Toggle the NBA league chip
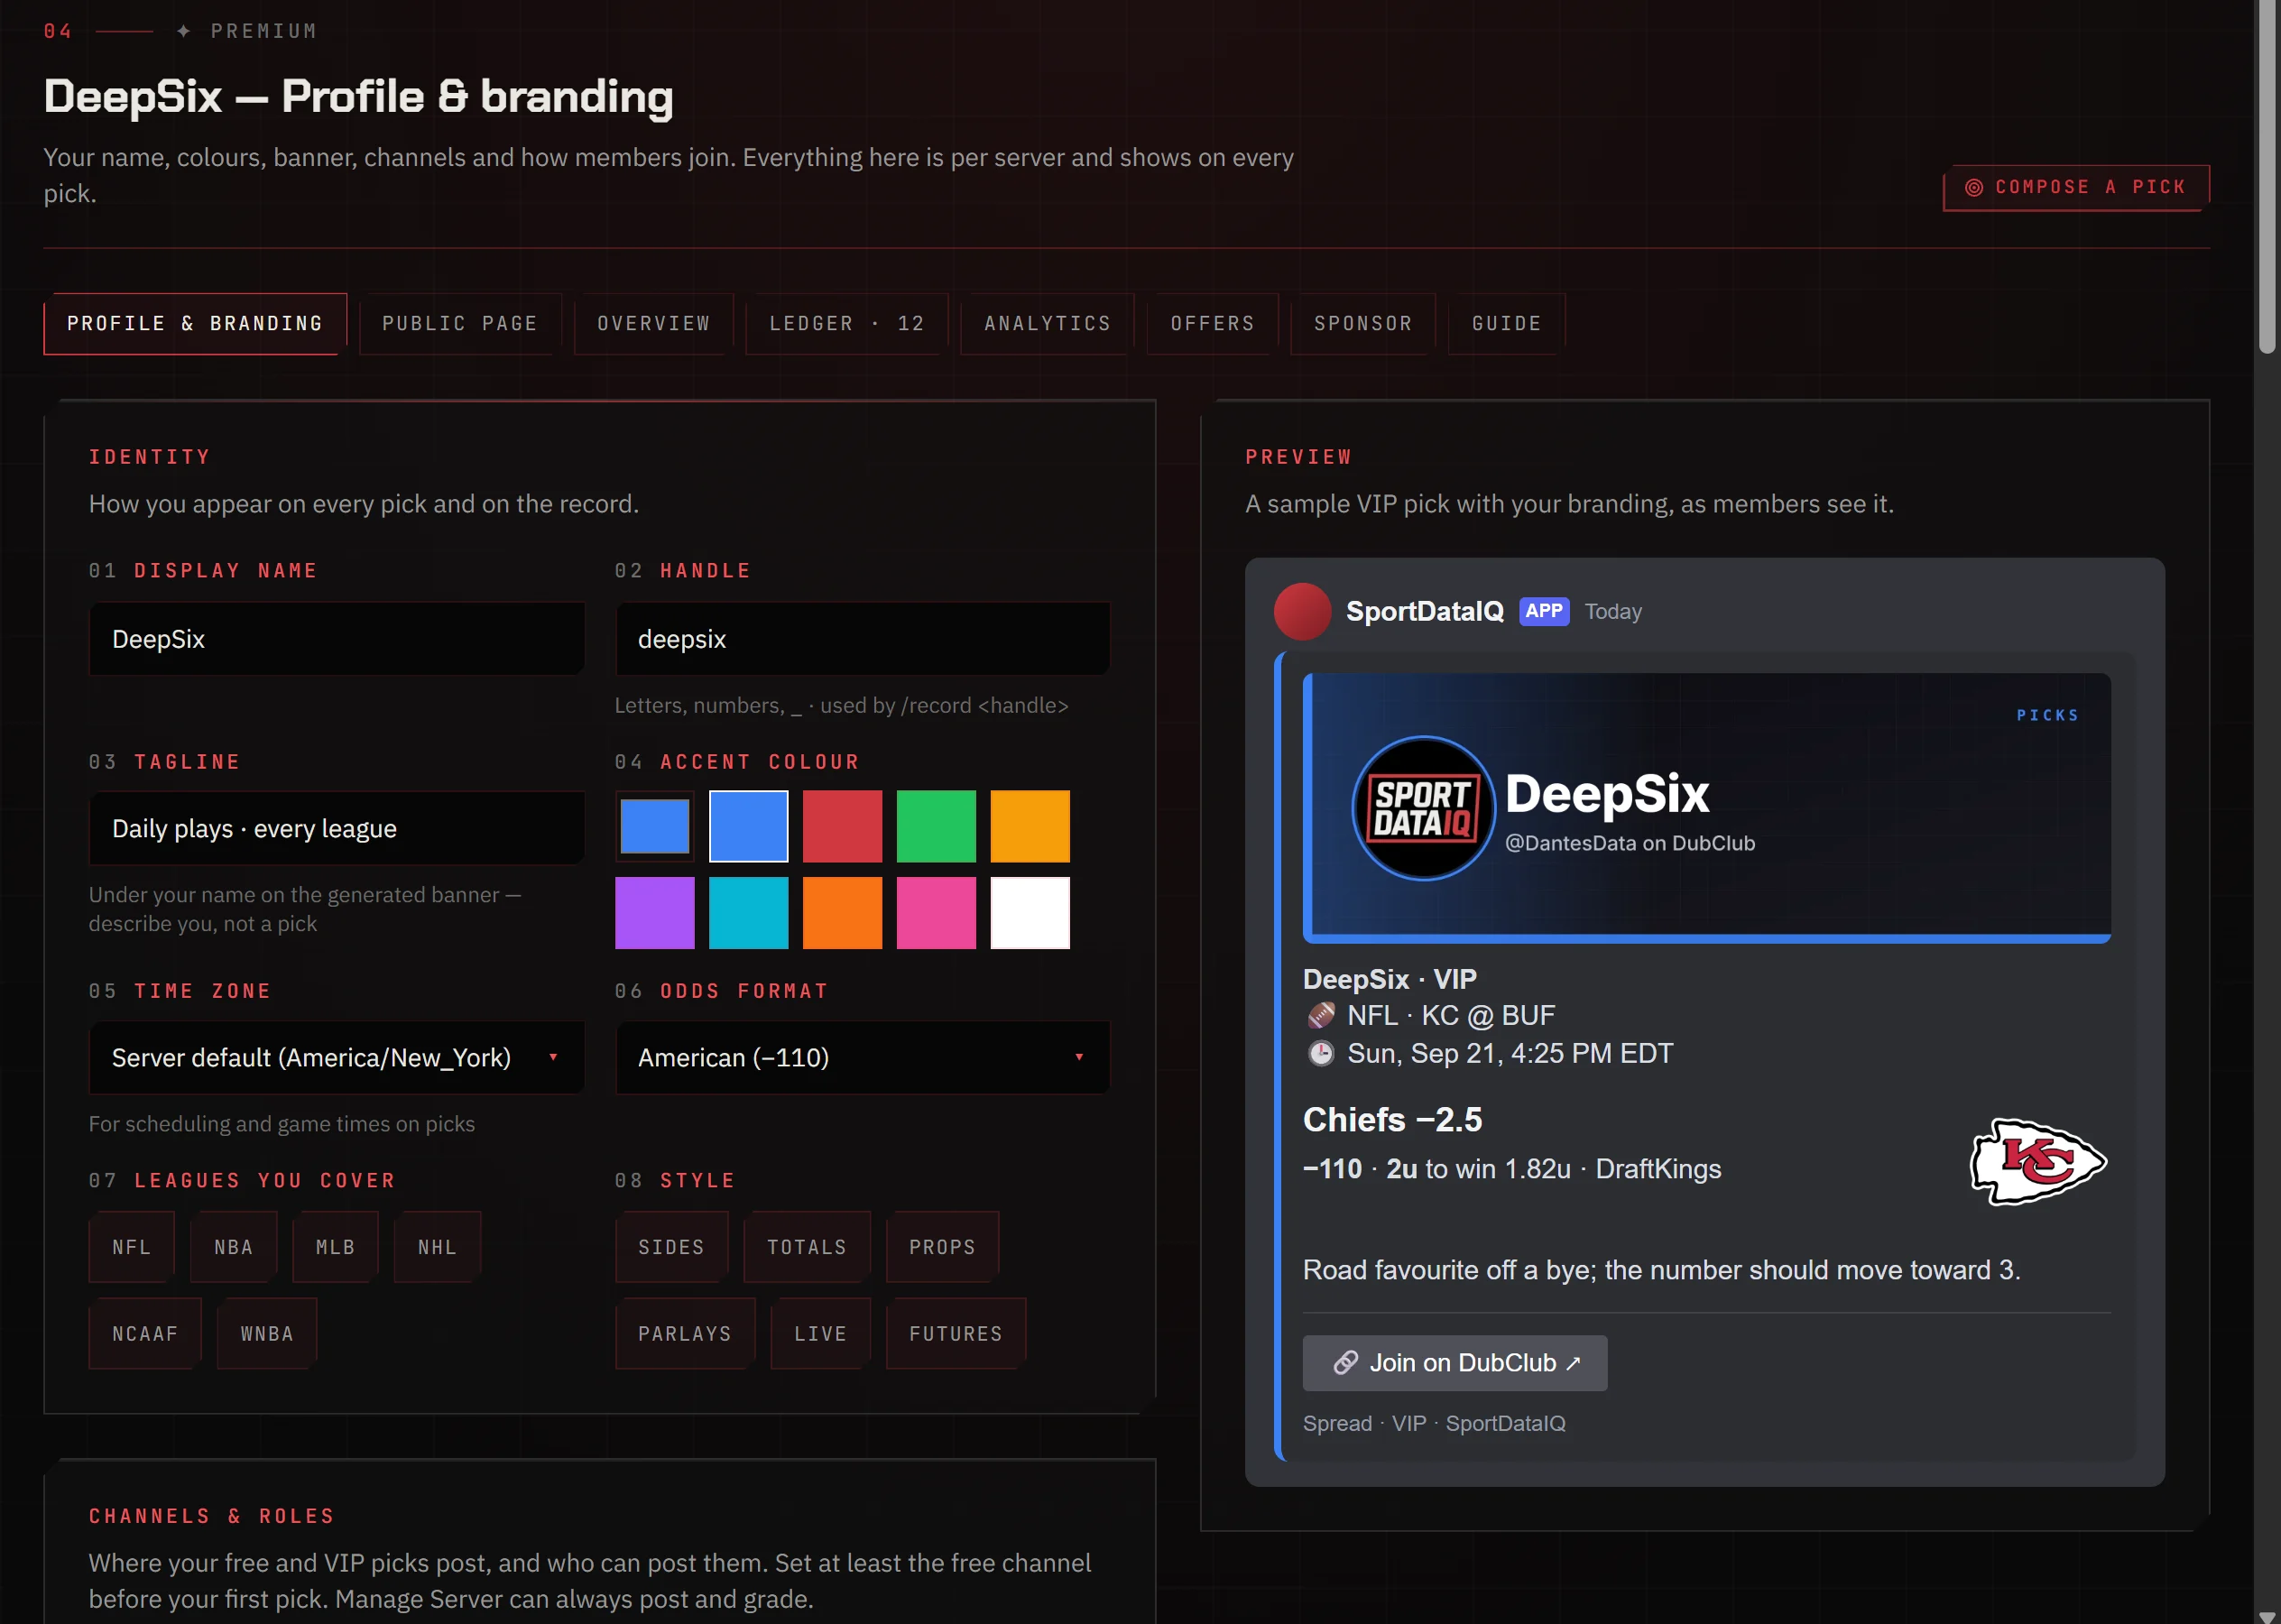This screenshot has width=2281, height=1624. point(233,1247)
